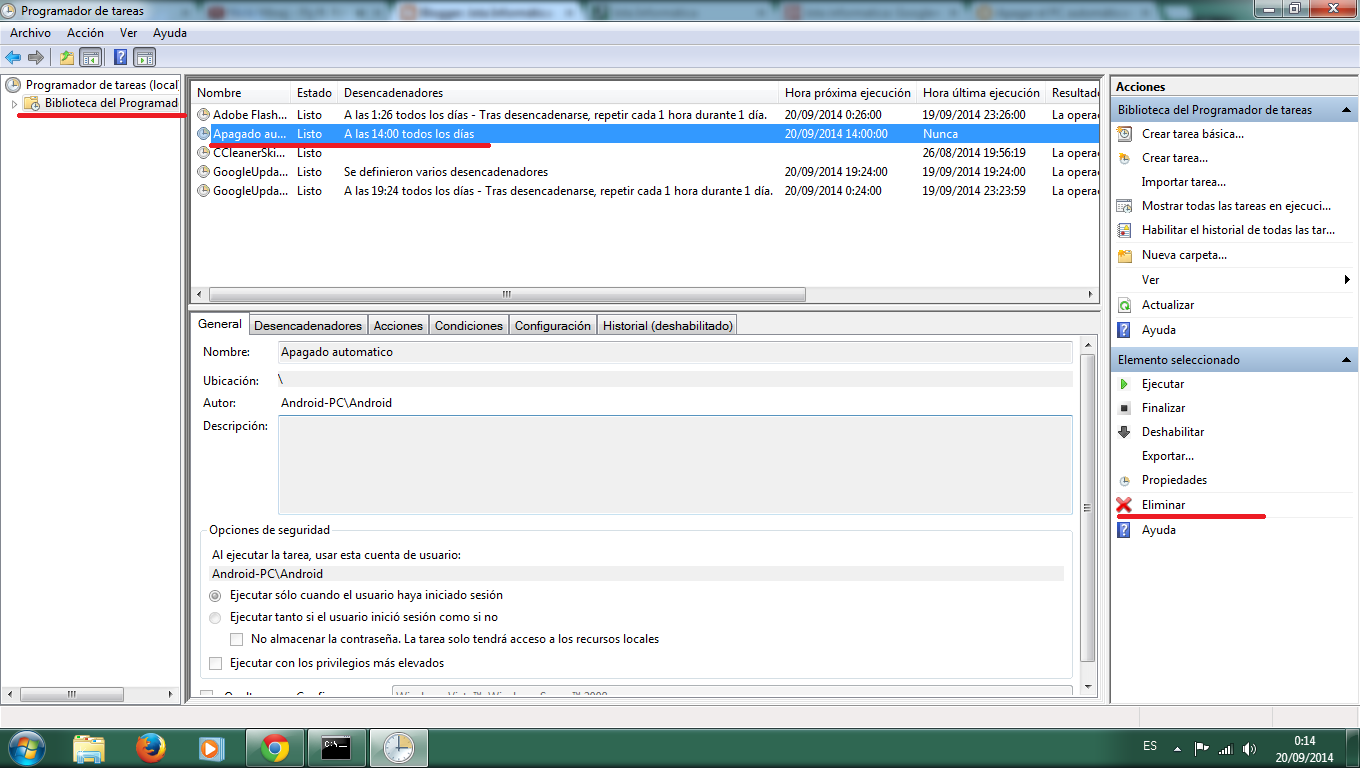Open the Acción menu
This screenshot has height=768, width=1360.
(84, 32)
